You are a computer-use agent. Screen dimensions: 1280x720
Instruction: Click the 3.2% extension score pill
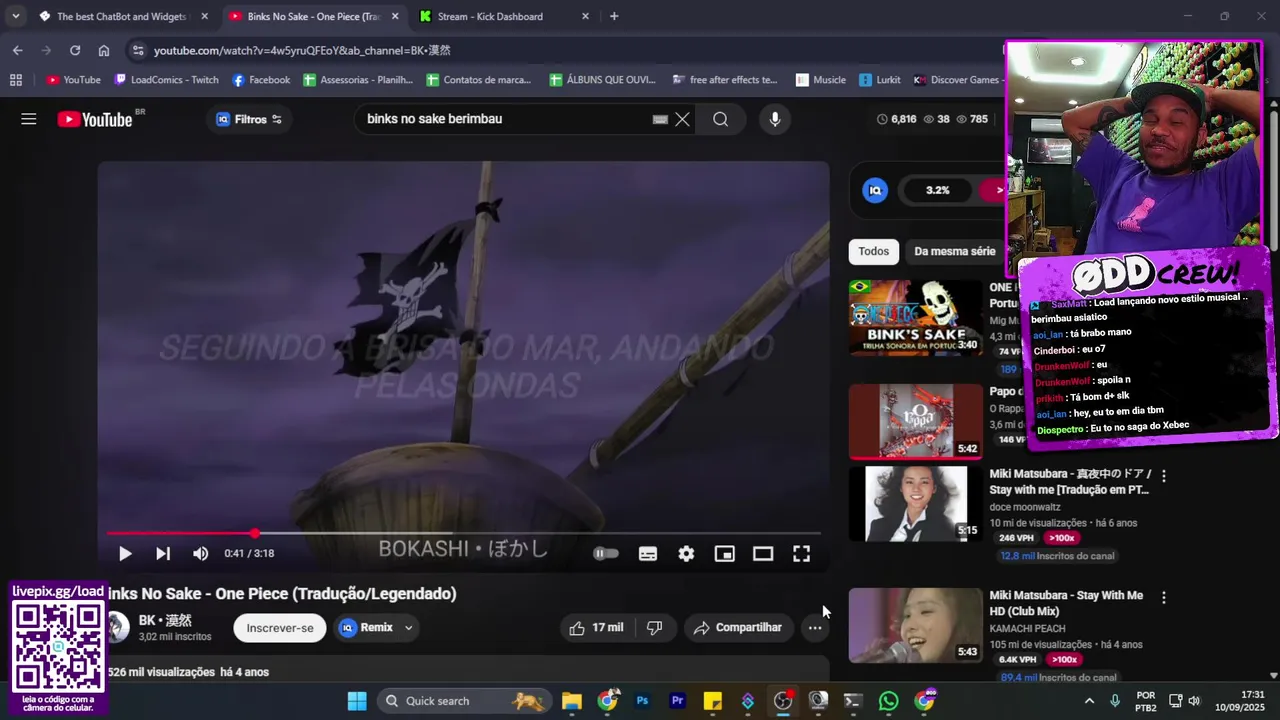point(937,190)
